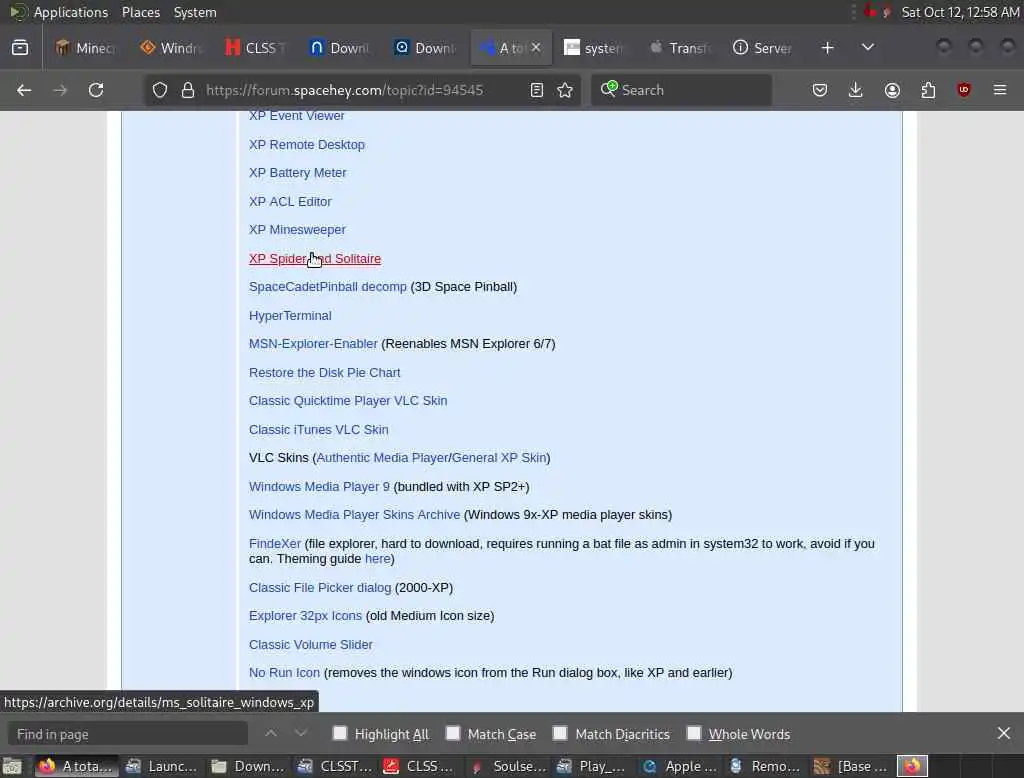Open a new browser tab
This screenshot has height=778, width=1024.
pyautogui.click(x=827, y=48)
